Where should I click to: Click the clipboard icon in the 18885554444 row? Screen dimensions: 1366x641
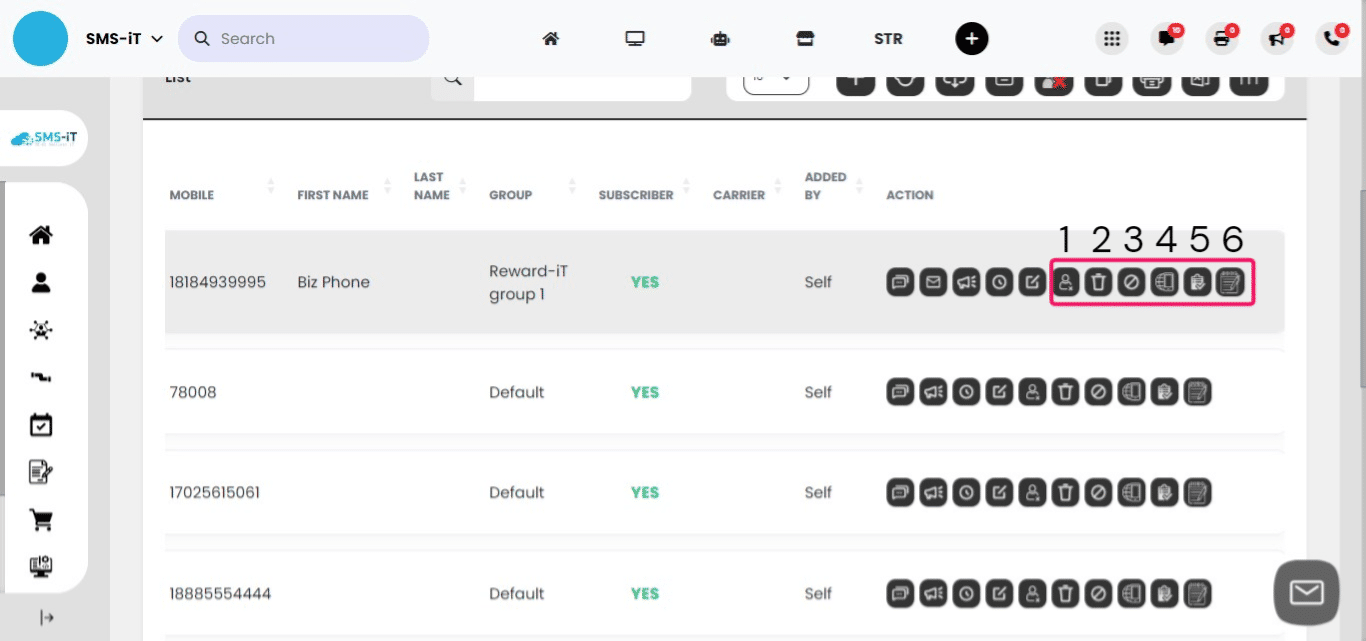(1165, 594)
